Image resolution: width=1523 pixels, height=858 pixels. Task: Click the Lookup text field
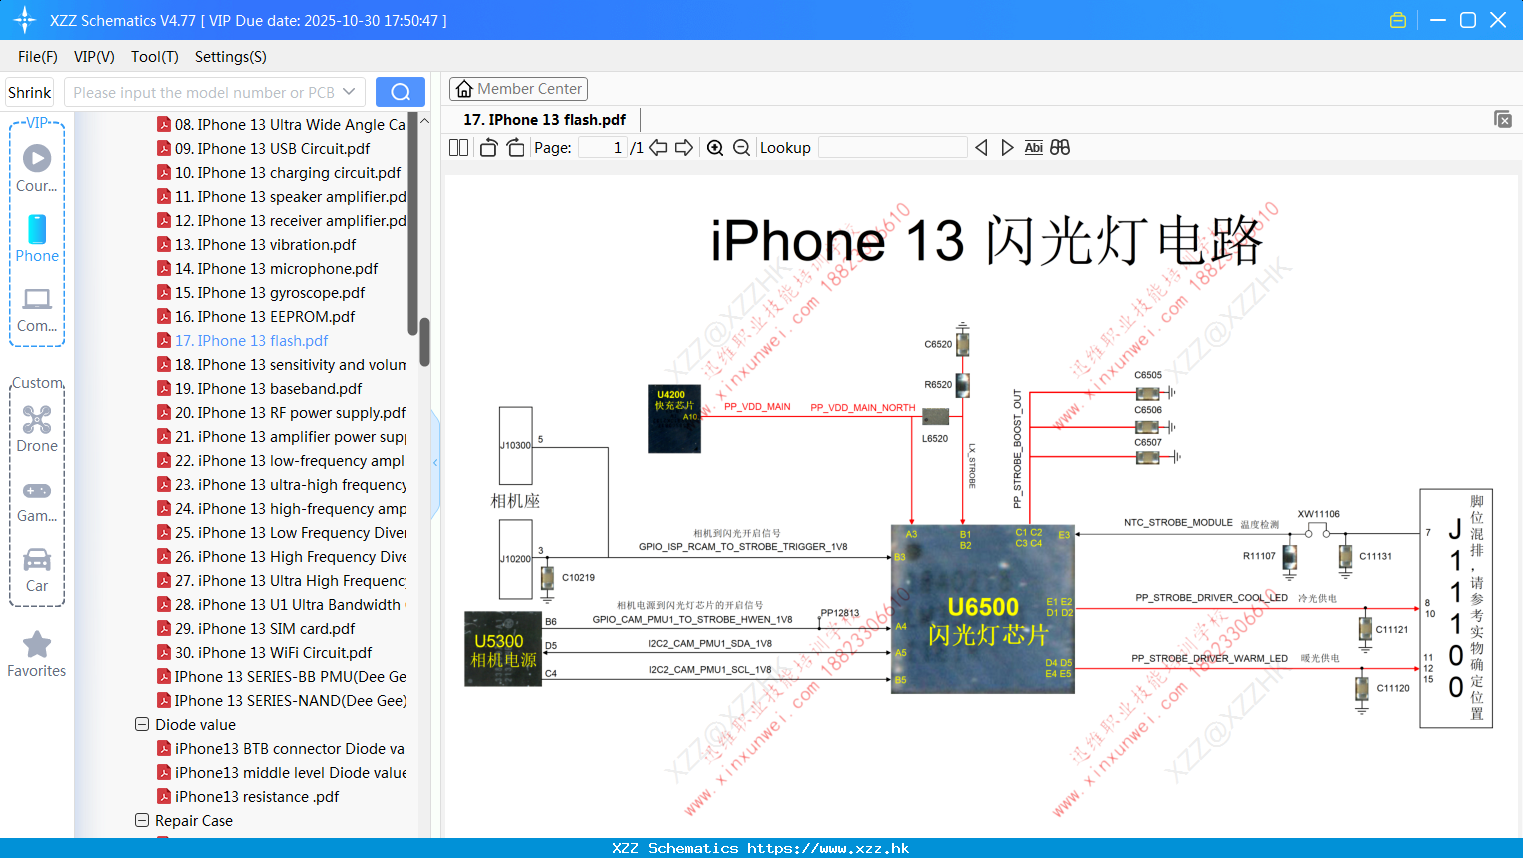tap(893, 147)
